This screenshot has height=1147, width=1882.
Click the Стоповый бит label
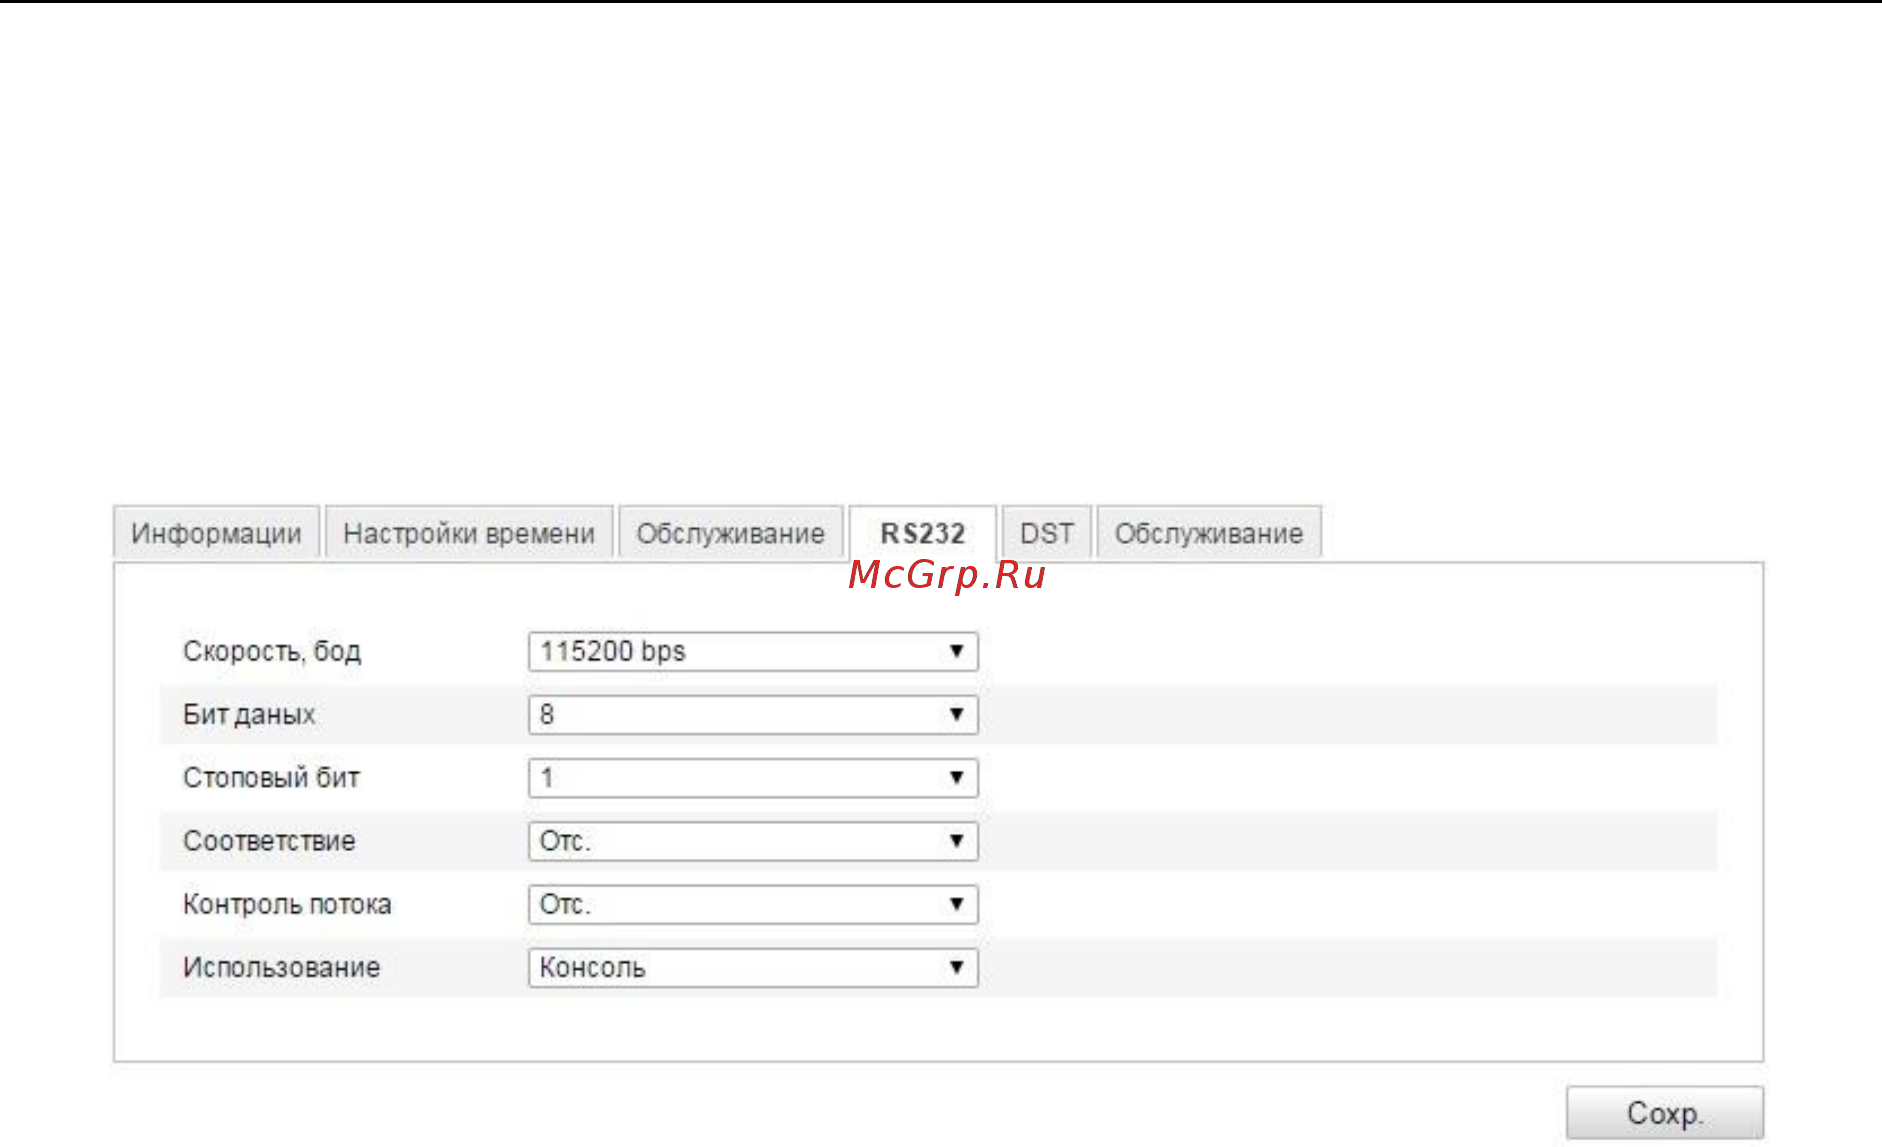pyautogui.click(x=271, y=778)
